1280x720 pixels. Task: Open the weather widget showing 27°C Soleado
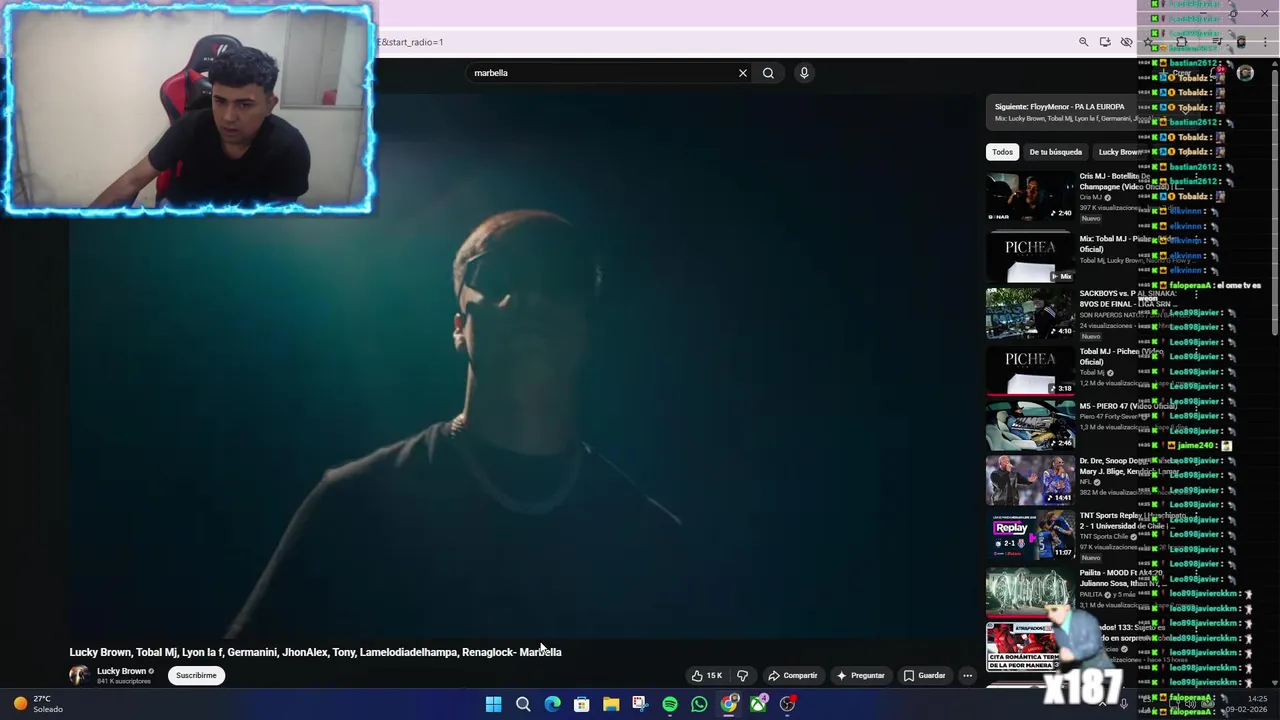click(x=38, y=704)
